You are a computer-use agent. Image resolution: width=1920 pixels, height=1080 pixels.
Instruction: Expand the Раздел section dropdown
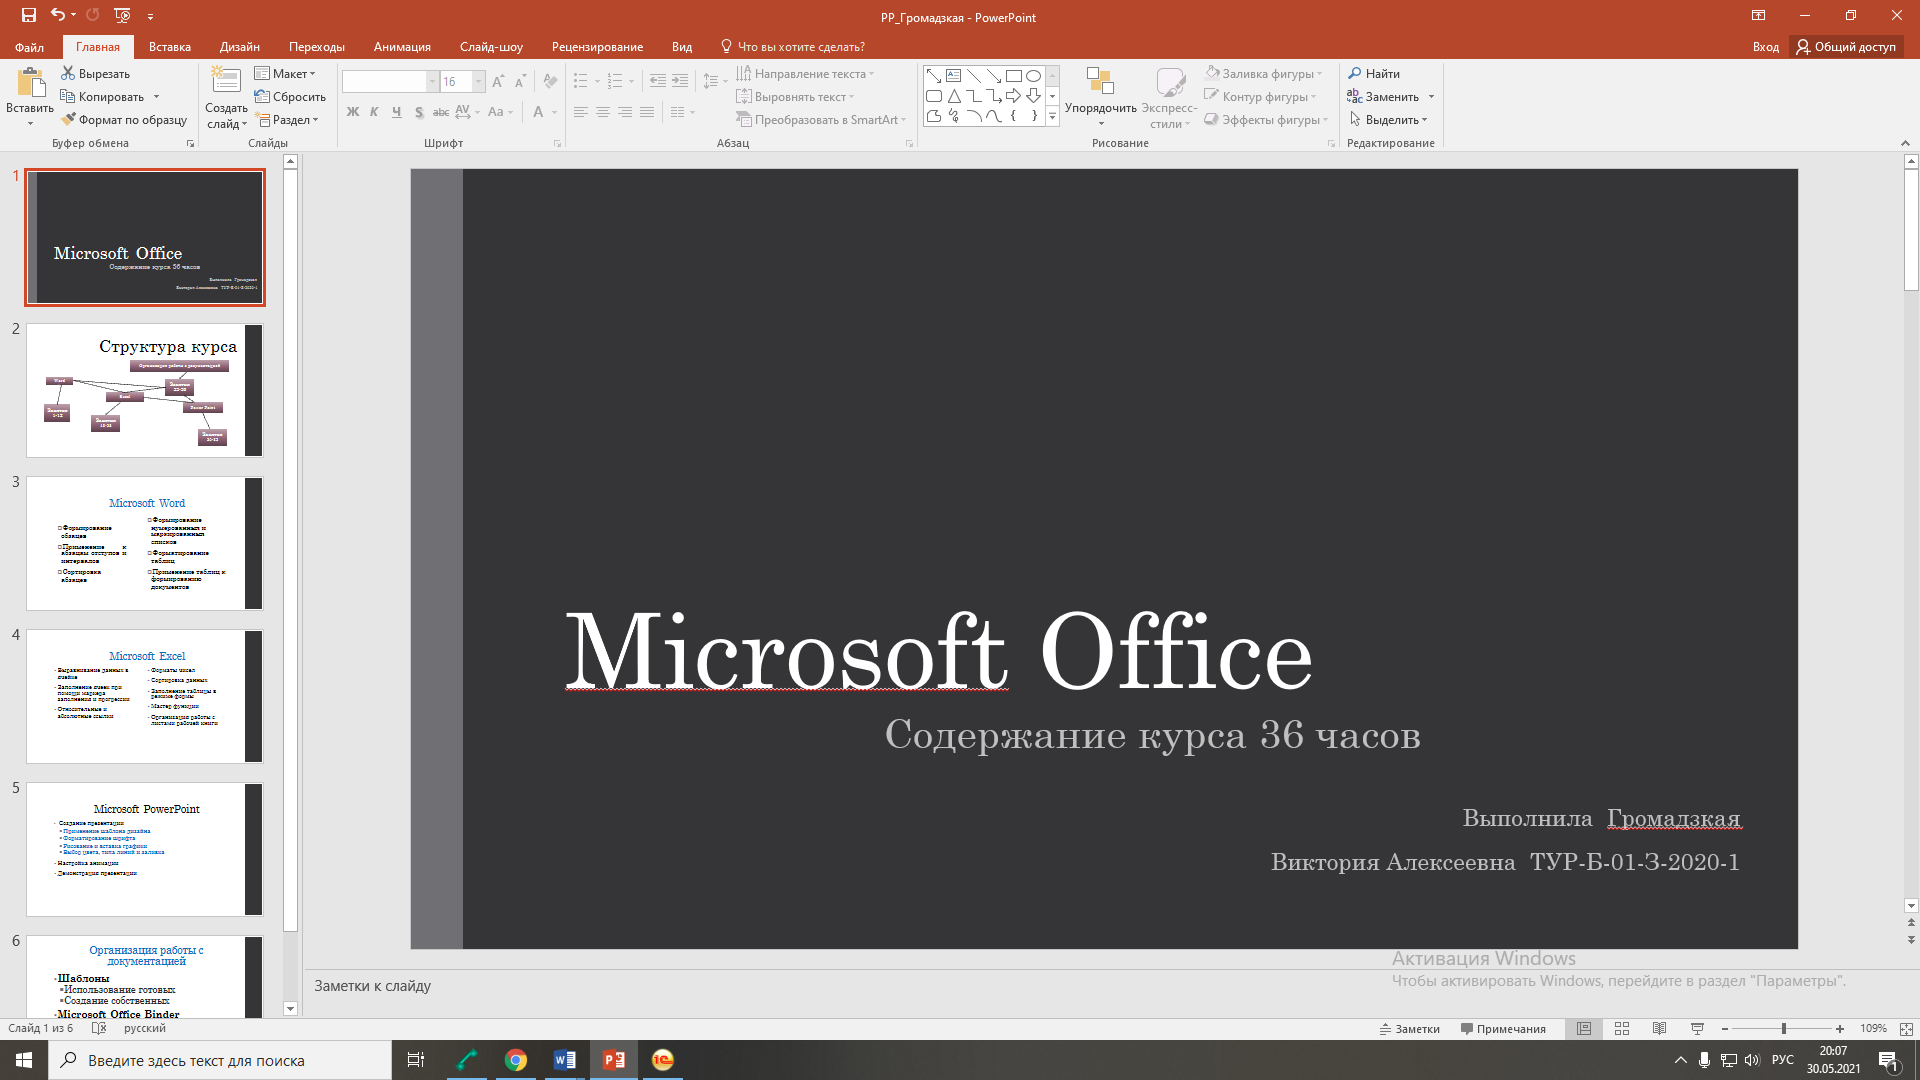(287, 119)
